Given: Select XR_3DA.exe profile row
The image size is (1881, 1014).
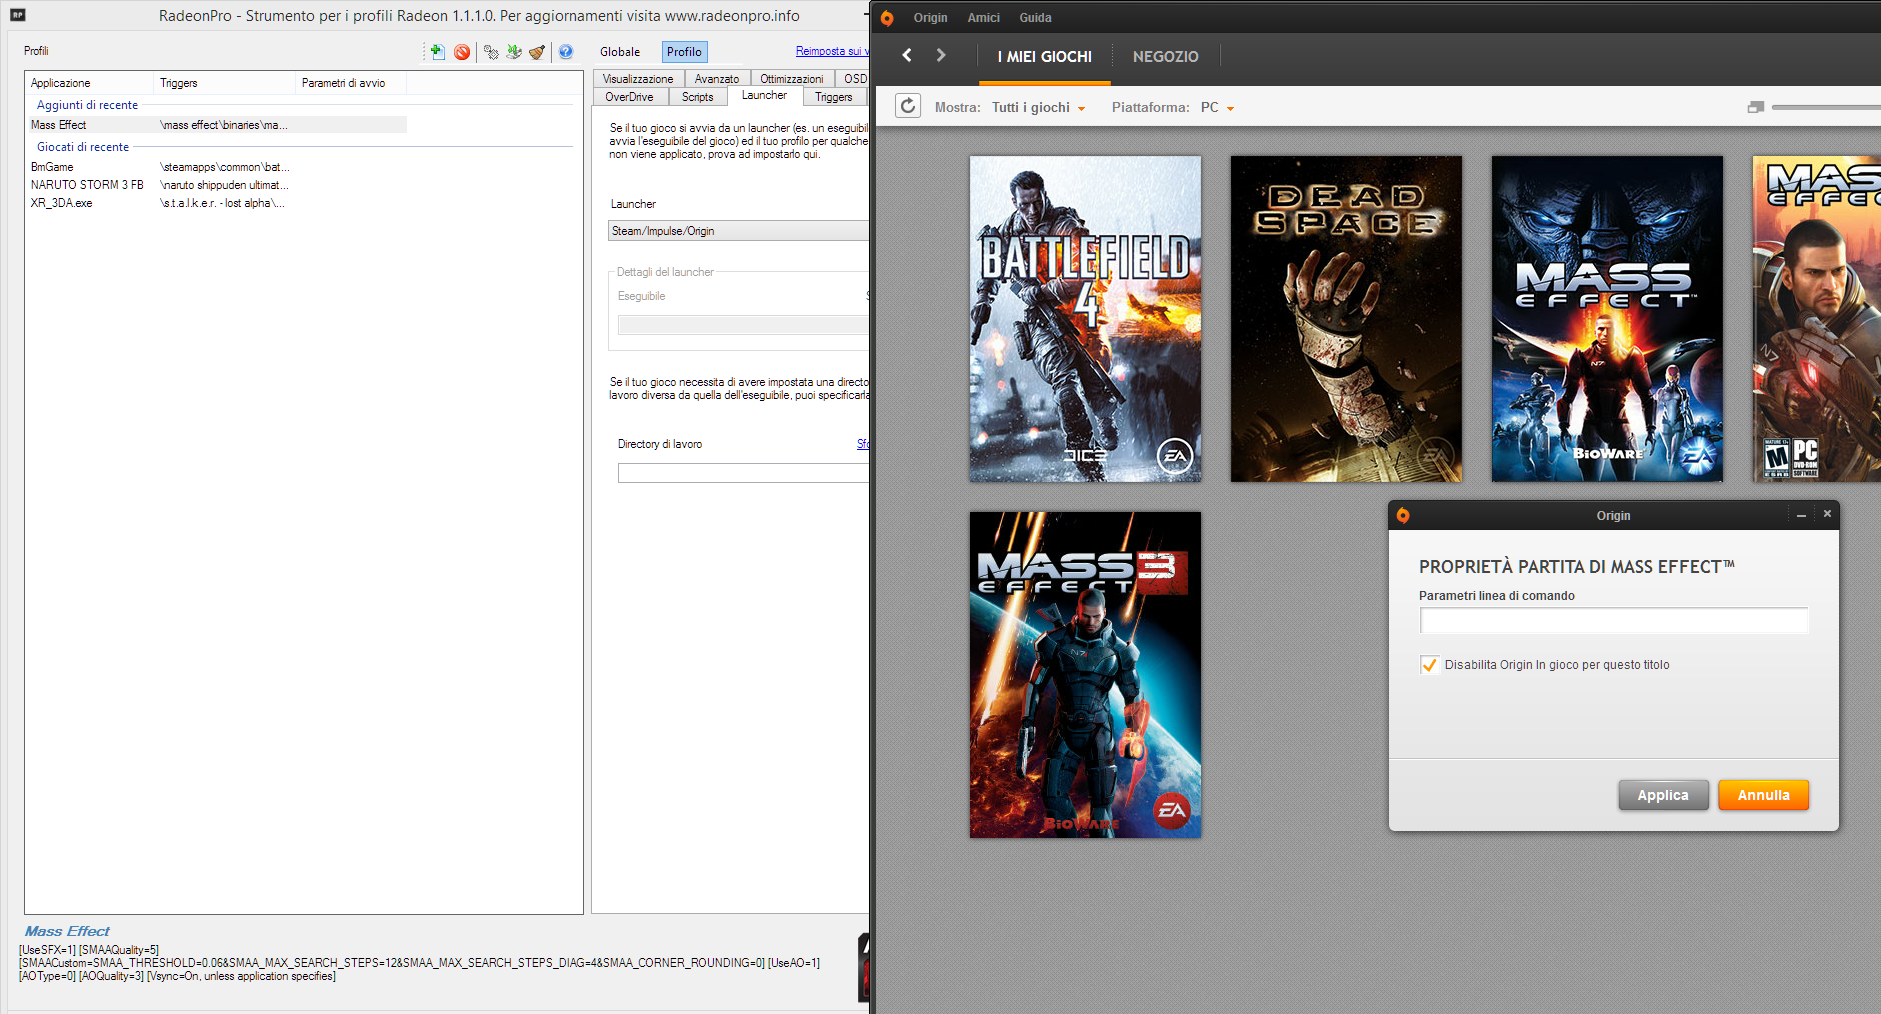Looking at the screenshot, I should [218, 203].
